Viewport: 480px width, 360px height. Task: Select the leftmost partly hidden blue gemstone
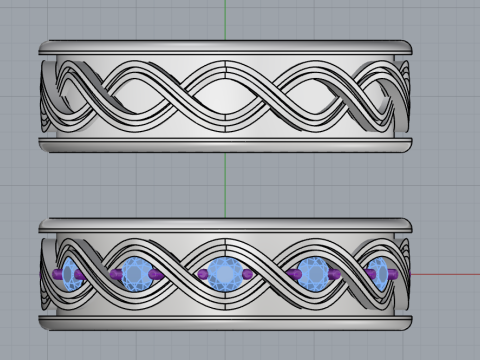click(71, 275)
